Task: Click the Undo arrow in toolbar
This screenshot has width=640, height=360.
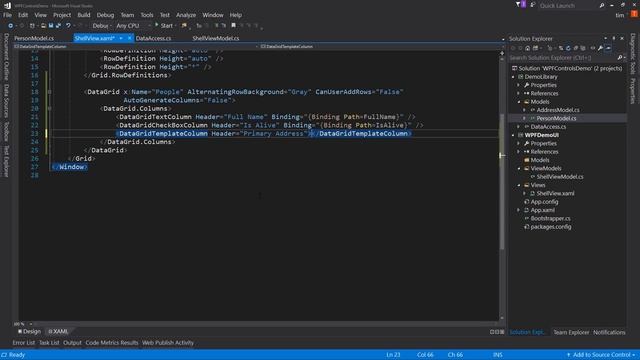Action: (x=68, y=26)
